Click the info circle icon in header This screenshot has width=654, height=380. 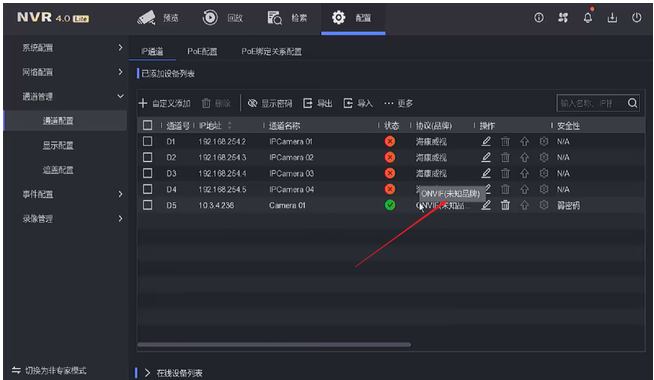539,18
